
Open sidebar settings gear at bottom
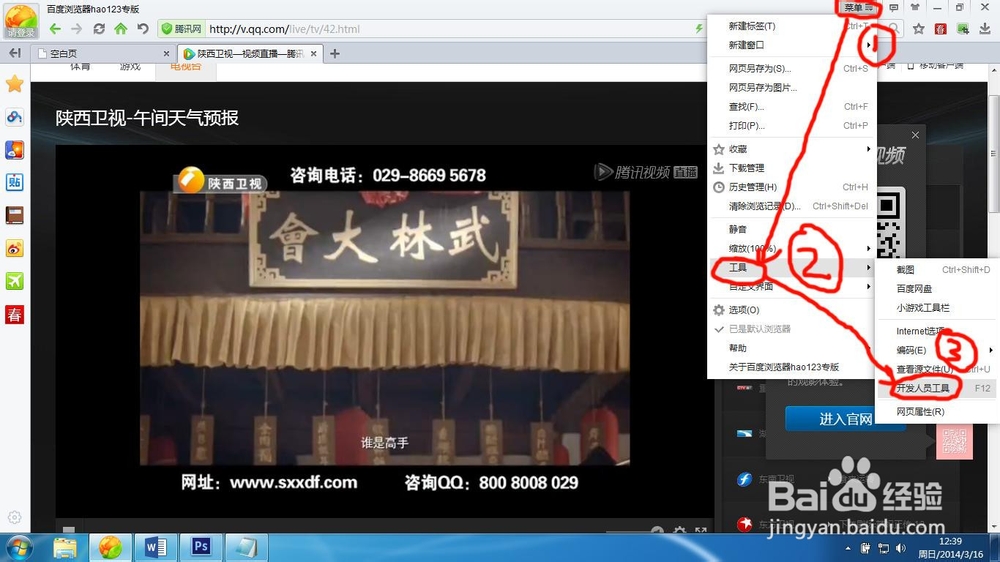(x=14, y=517)
